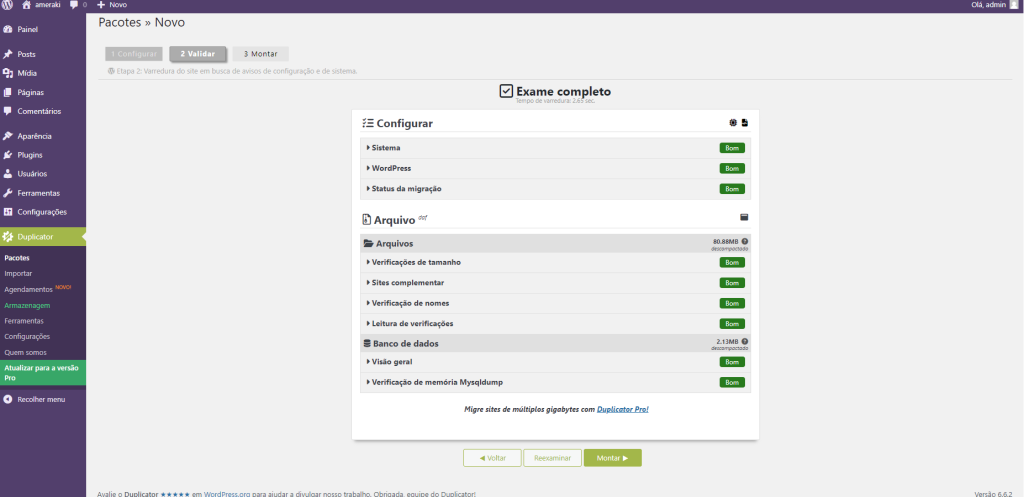The image size is (1024, 497).
Task: Expand the WordPress scan row
Action: [391, 168]
